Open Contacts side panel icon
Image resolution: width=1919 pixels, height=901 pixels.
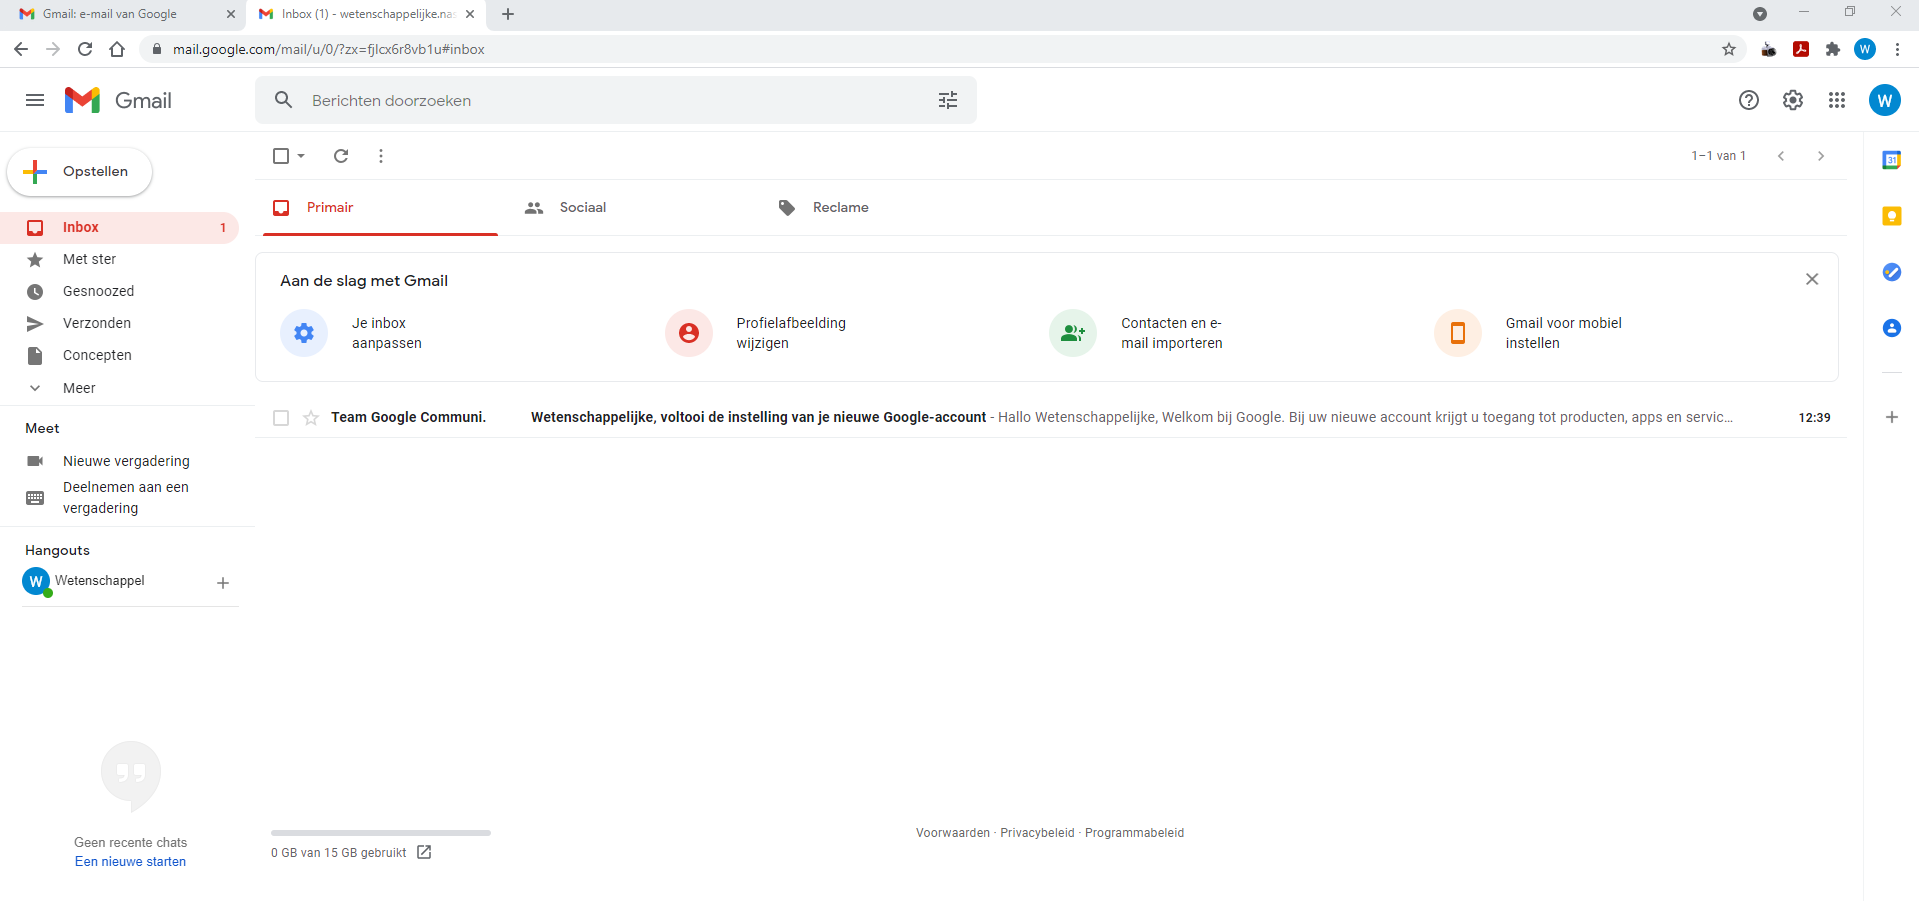pos(1891,328)
